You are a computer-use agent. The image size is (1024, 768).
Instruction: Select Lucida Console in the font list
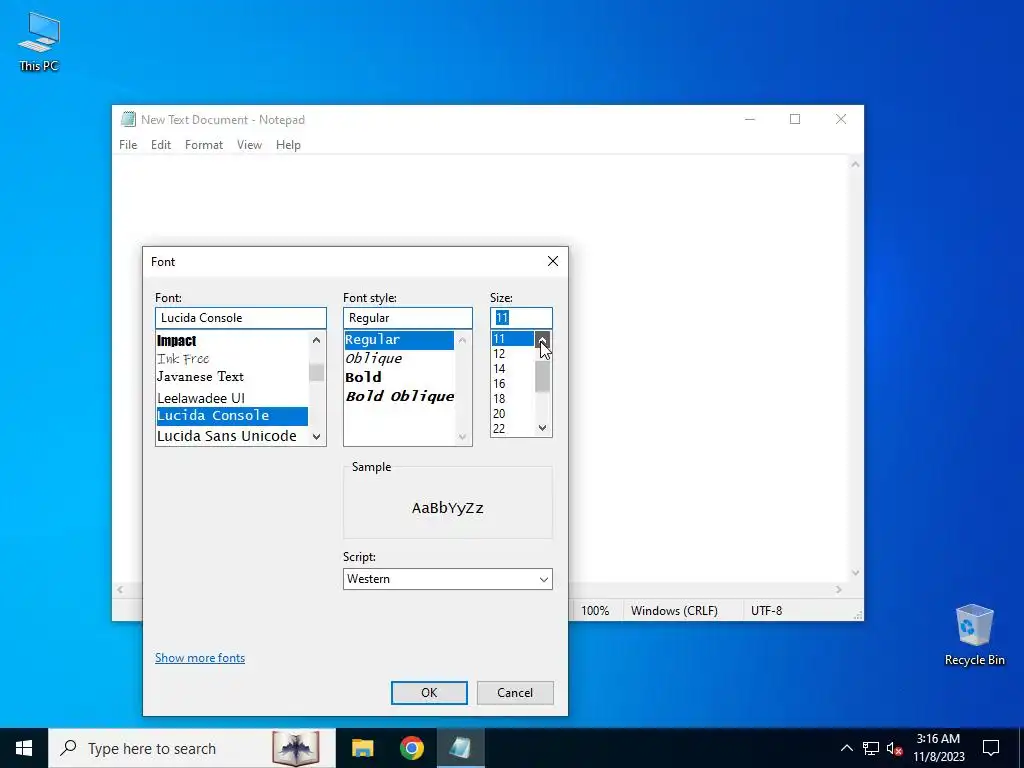(x=232, y=416)
